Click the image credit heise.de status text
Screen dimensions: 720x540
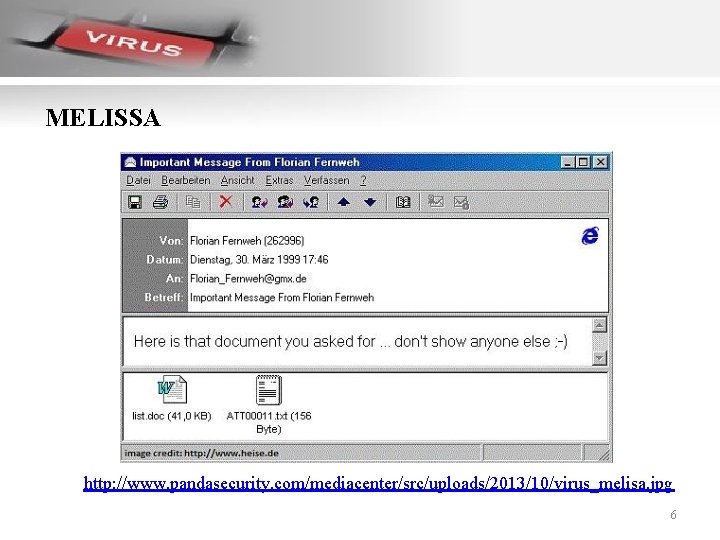pos(202,453)
